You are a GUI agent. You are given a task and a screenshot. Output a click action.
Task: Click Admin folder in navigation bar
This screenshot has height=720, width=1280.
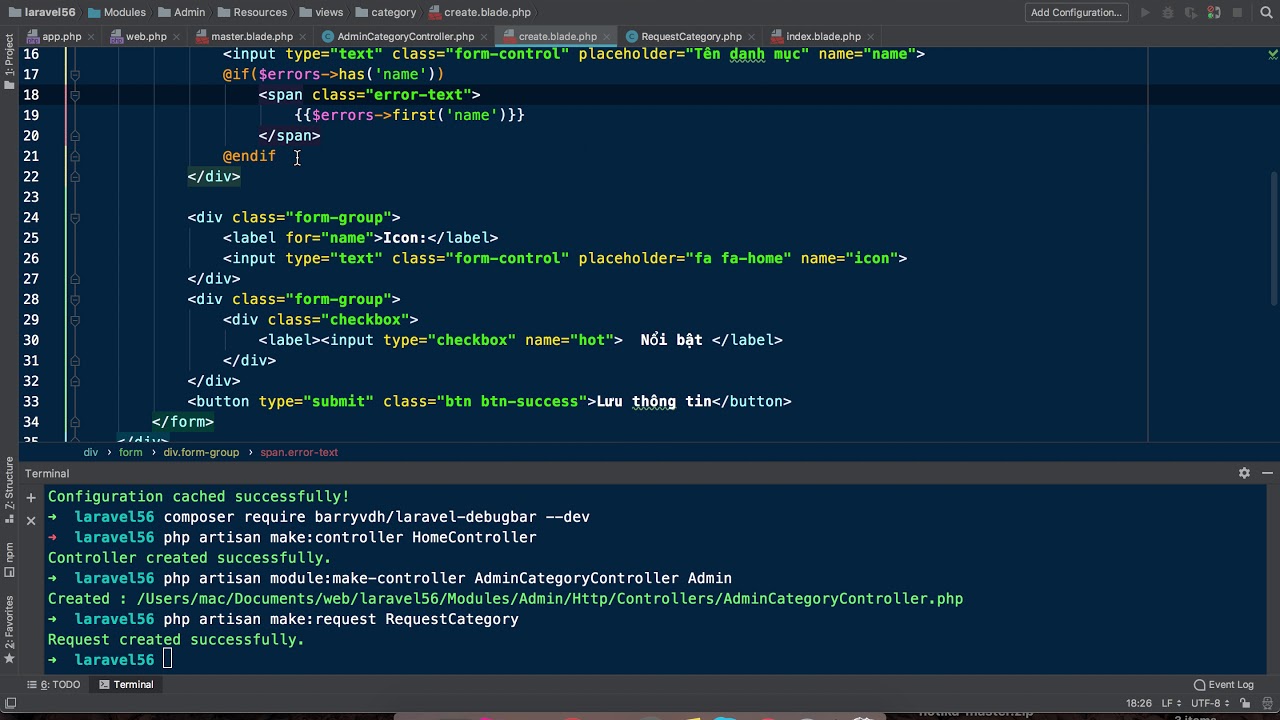[x=181, y=12]
